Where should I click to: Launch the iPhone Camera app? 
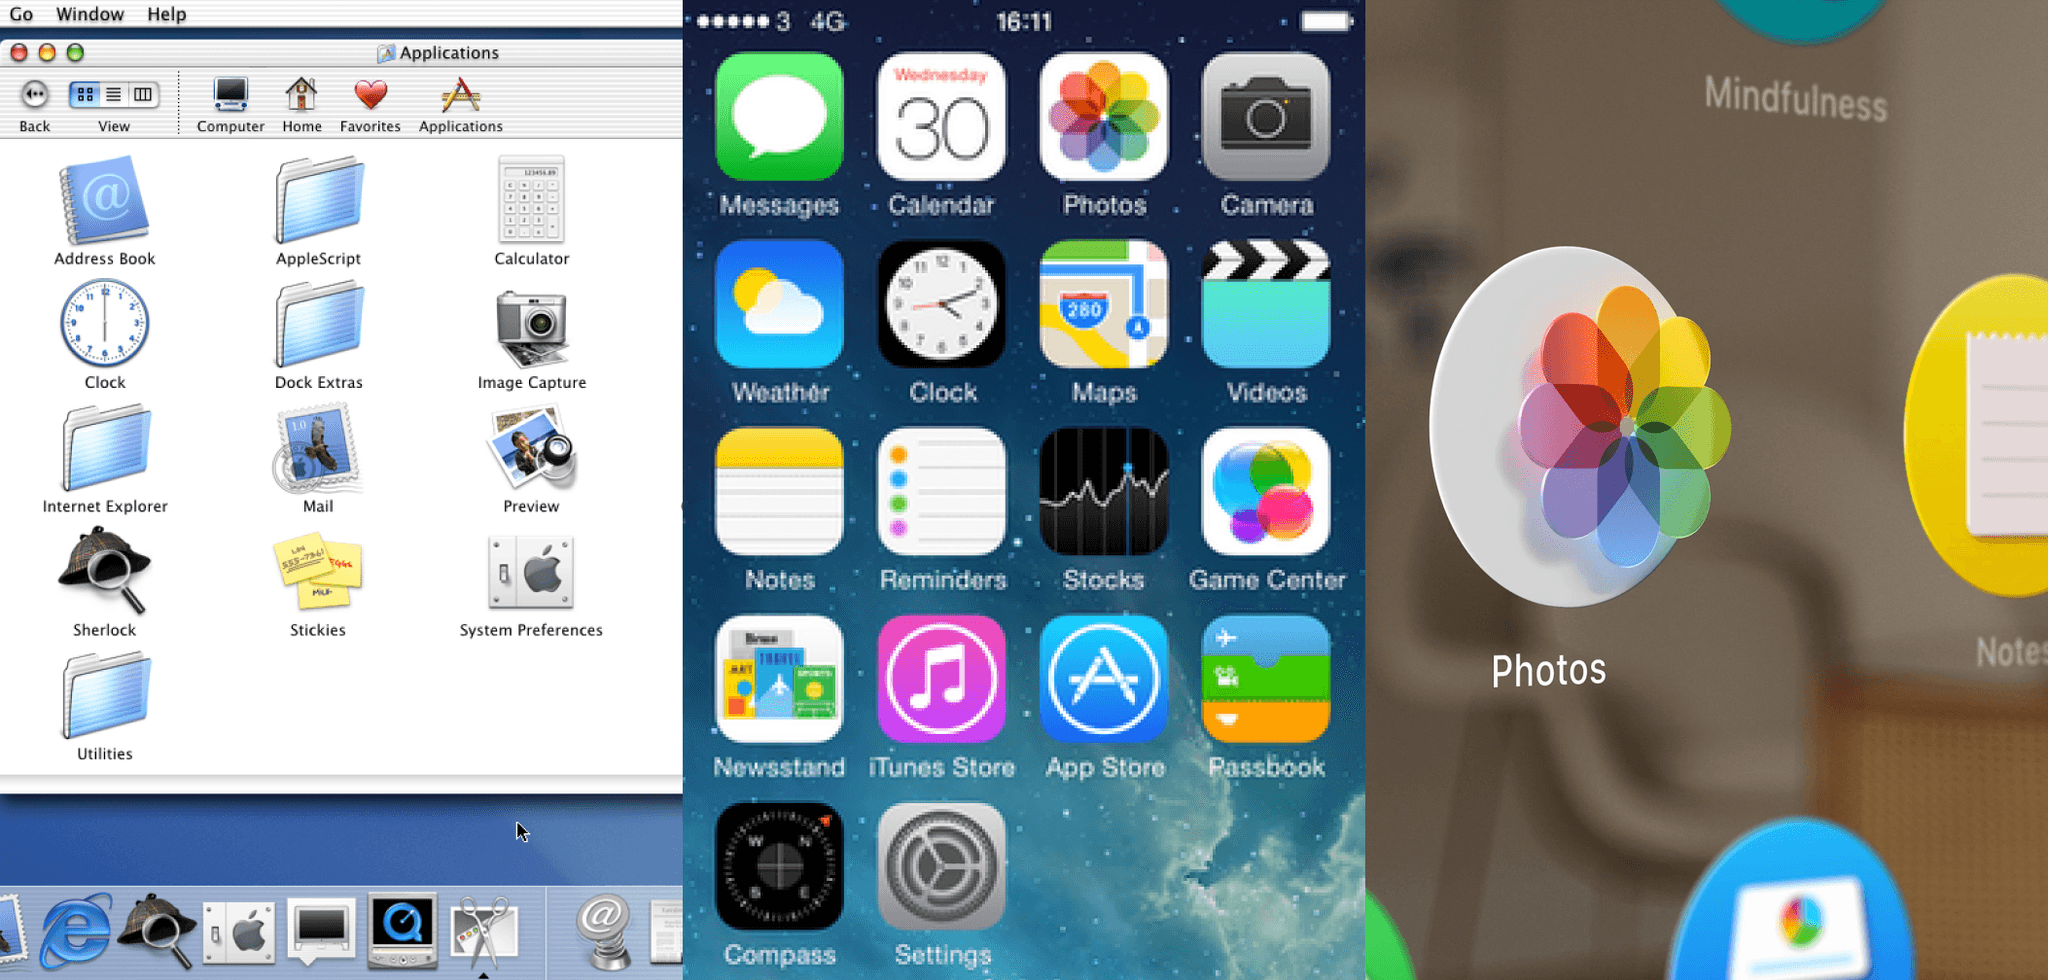click(x=1266, y=116)
